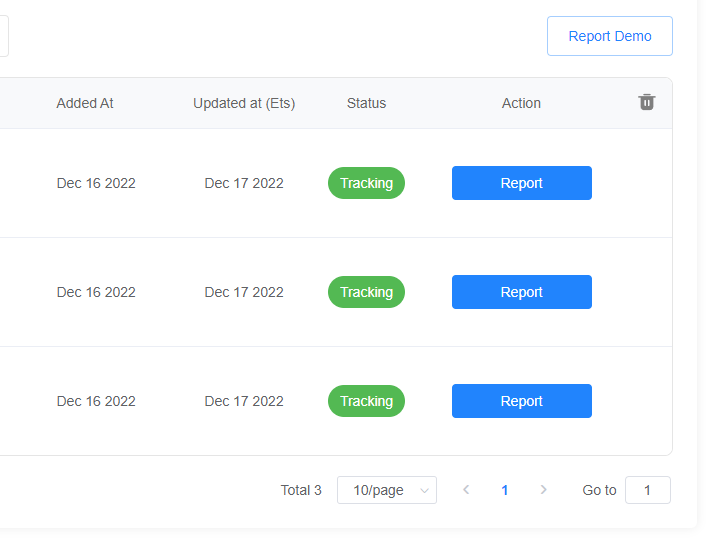Image resolution: width=715 pixels, height=538 pixels.
Task: Click the Status column header
Action: pos(366,103)
